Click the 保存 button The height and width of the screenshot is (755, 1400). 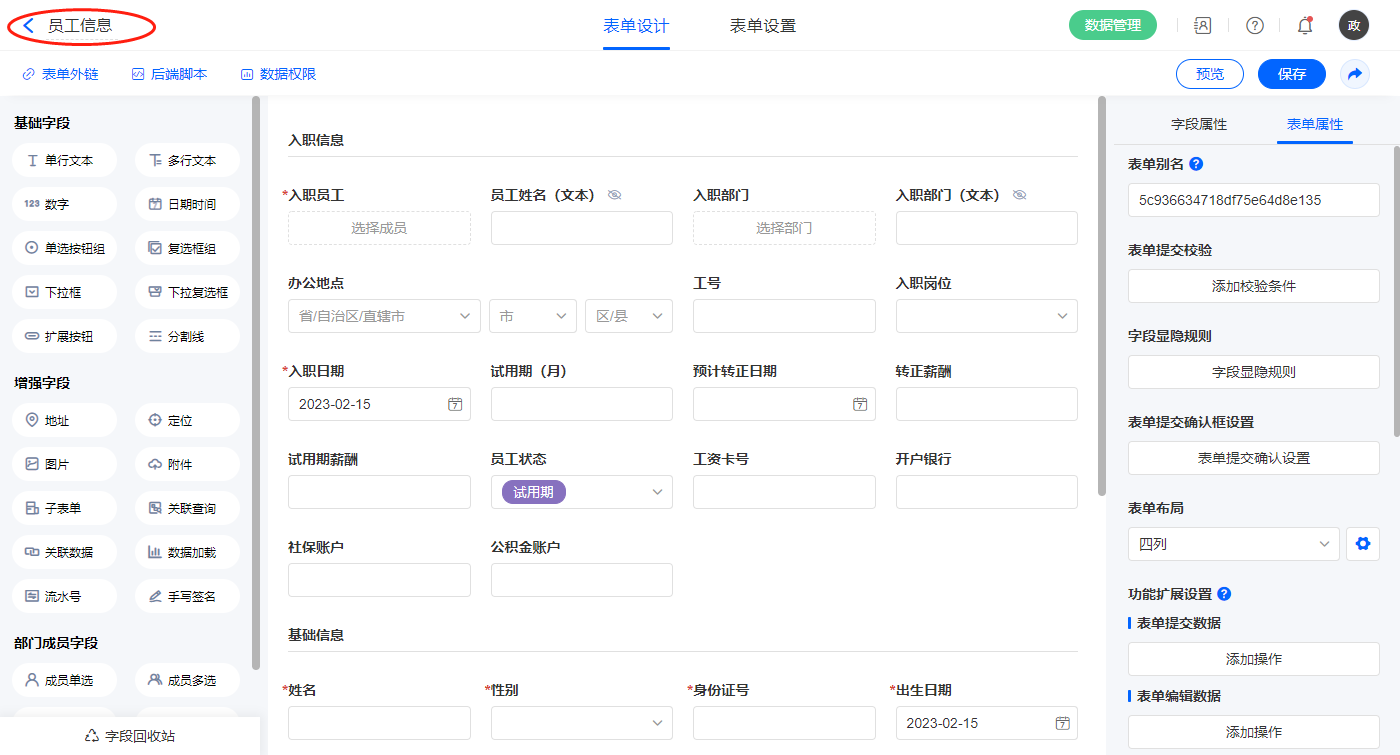coord(1291,74)
